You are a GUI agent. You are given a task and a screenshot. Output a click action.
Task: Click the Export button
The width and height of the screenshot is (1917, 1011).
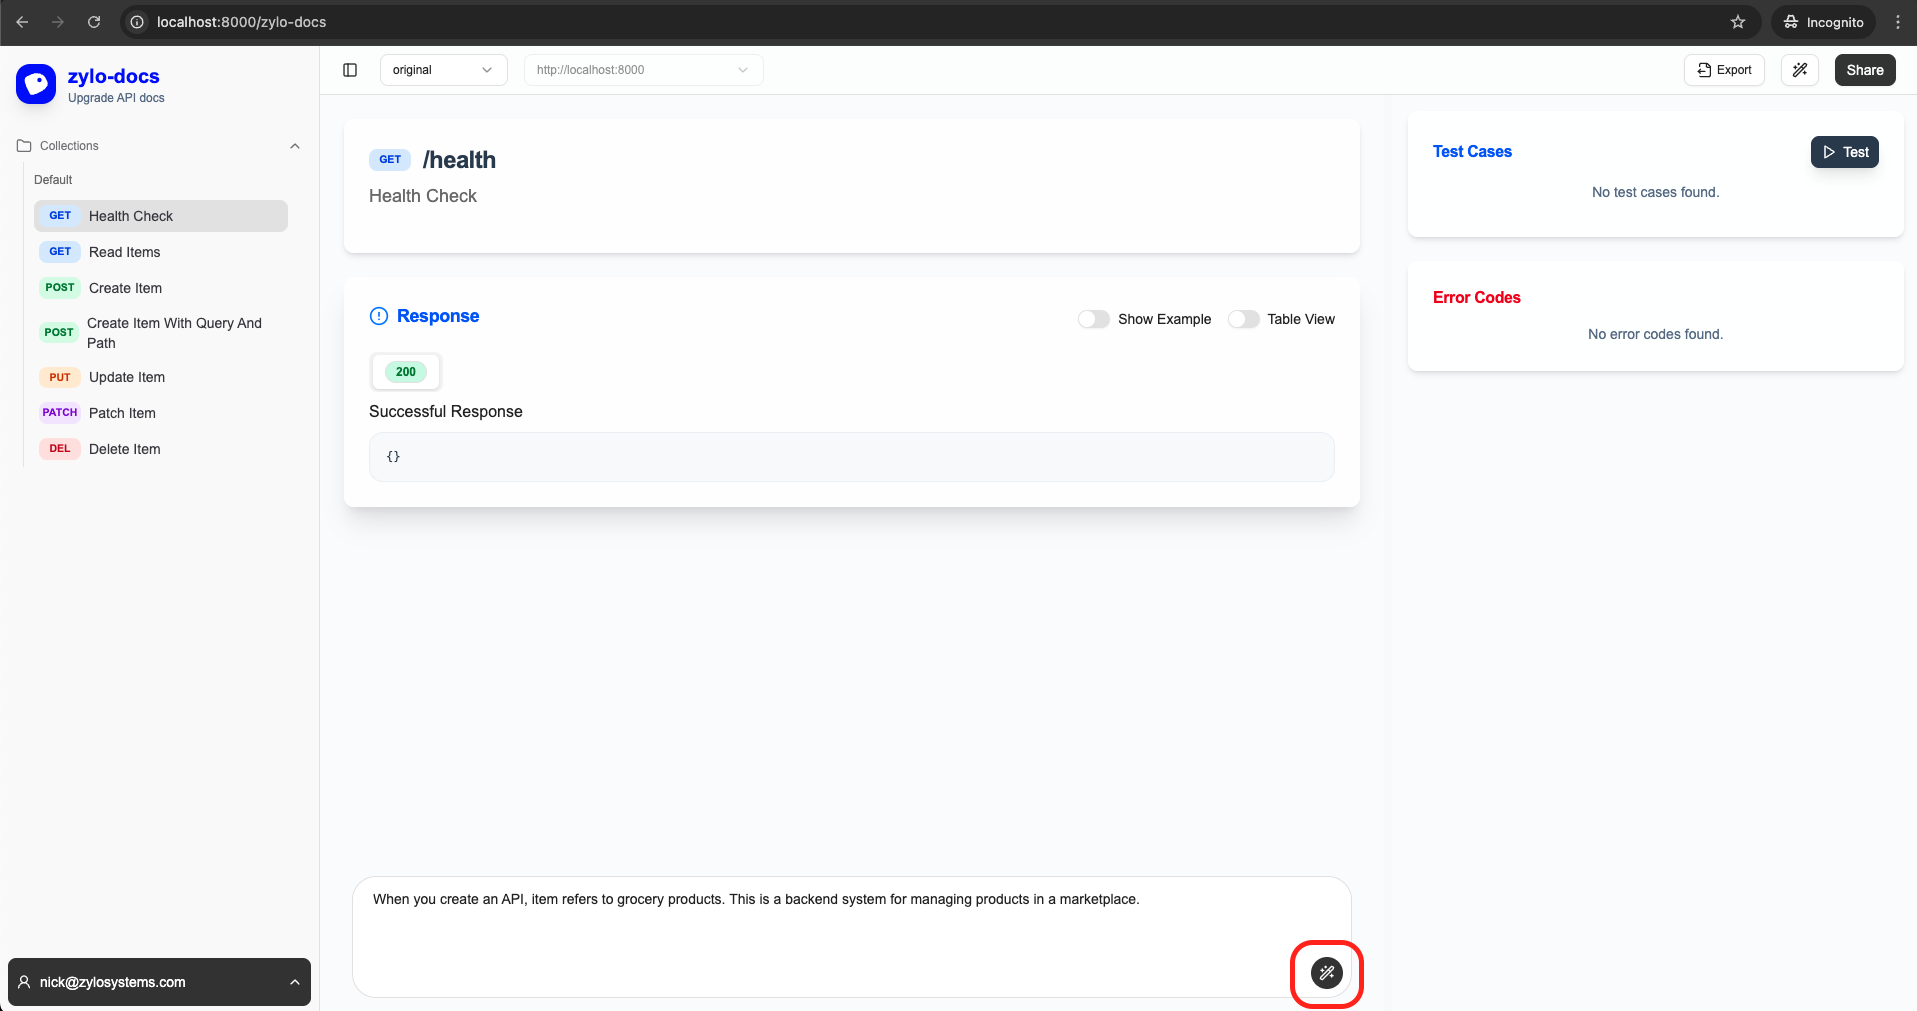[1724, 70]
